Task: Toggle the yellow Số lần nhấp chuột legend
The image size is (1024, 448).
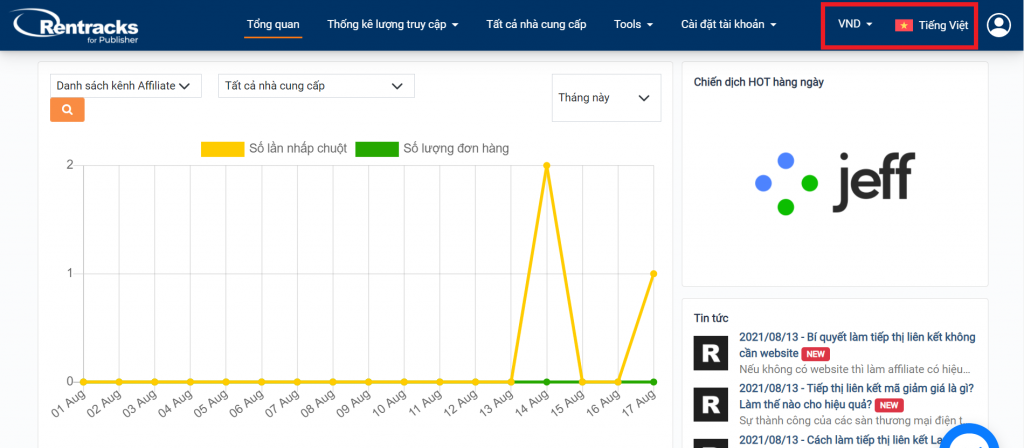Action: pos(274,148)
